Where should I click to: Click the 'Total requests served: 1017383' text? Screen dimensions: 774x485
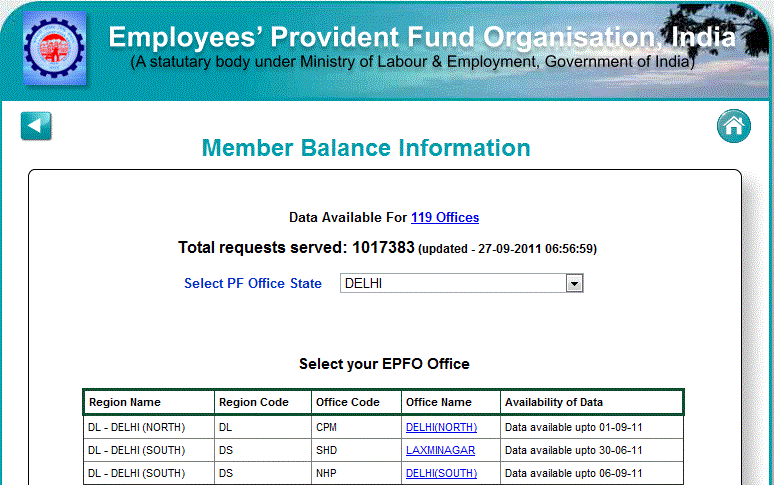(x=296, y=248)
